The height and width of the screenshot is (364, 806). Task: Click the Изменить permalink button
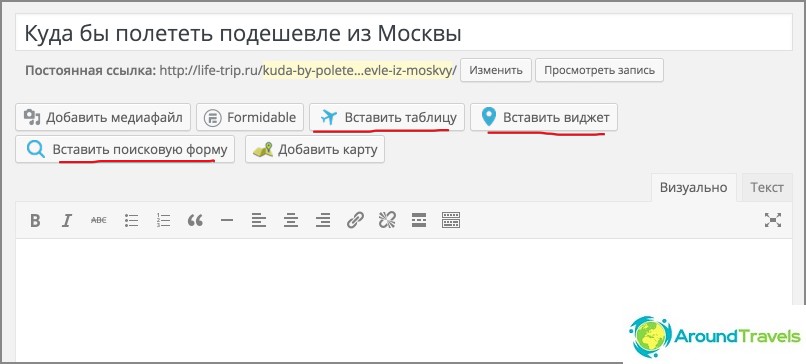pyautogui.click(x=496, y=70)
